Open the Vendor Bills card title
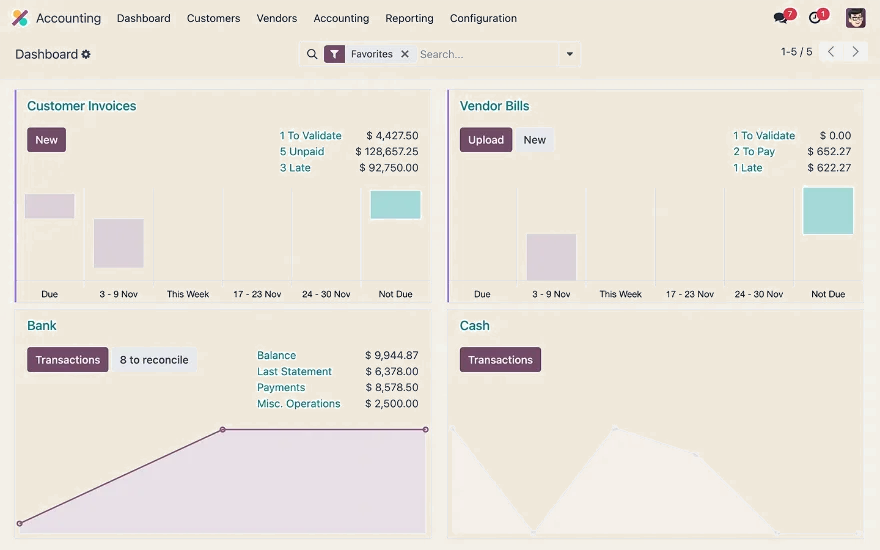 (x=494, y=106)
